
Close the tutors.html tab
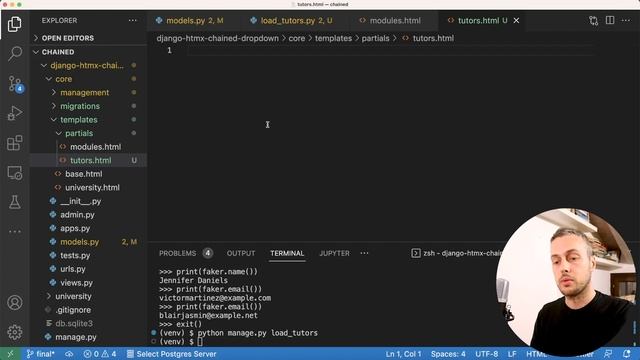[516, 20]
